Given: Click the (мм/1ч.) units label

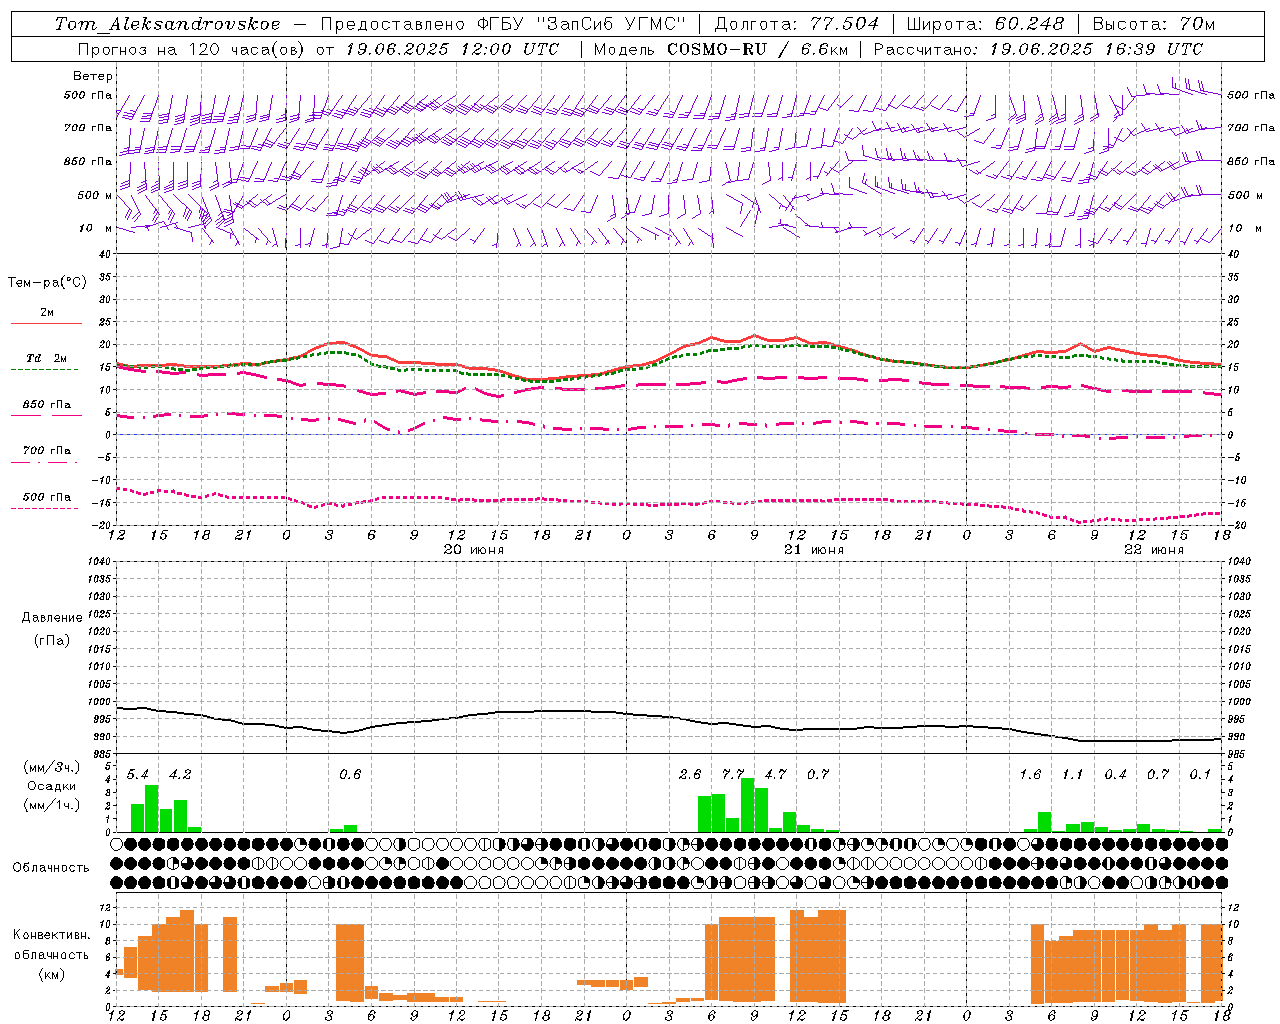Looking at the screenshot, I should pos(52,805).
